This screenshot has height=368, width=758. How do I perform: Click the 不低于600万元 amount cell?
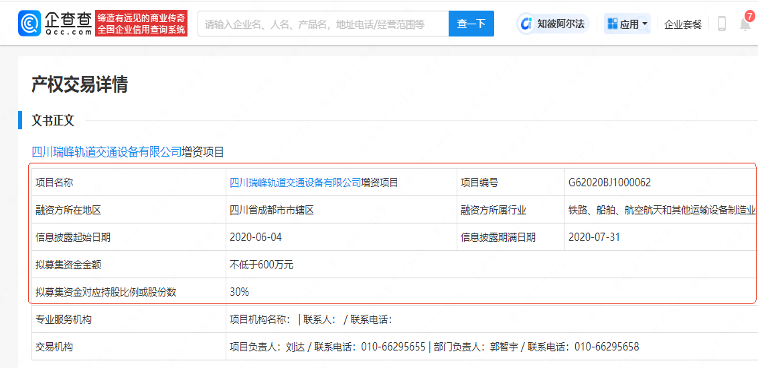[262, 265]
